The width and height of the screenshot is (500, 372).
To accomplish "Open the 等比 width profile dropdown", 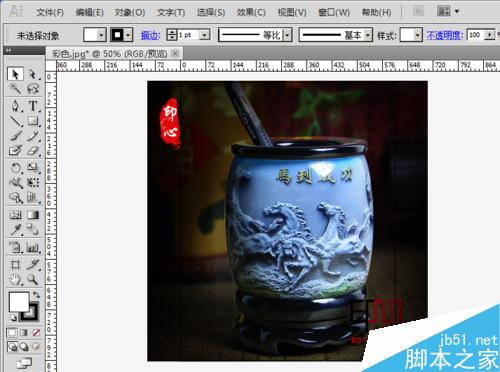I will (x=288, y=35).
